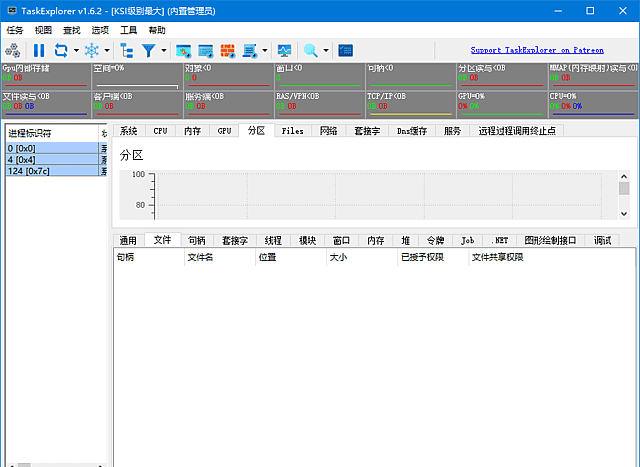The width and height of the screenshot is (640, 467).
Task: Open the 堆 process tab
Action: click(405, 240)
